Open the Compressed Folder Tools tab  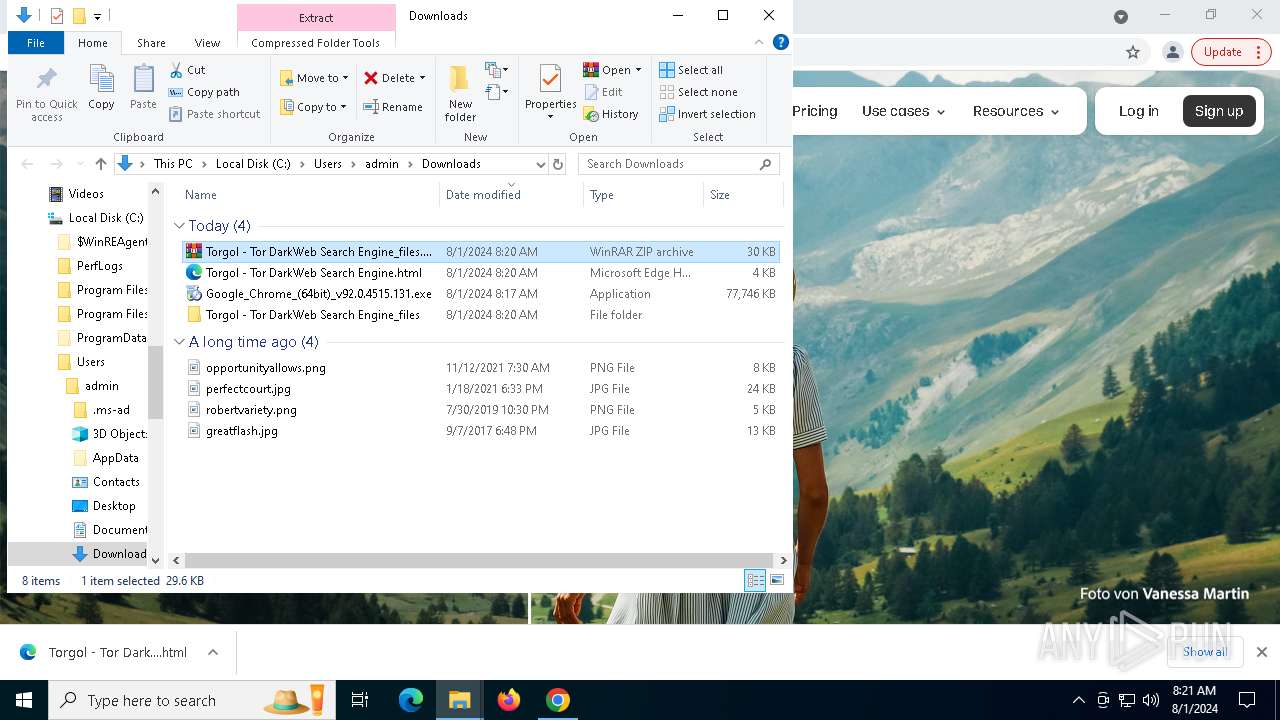coord(316,43)
